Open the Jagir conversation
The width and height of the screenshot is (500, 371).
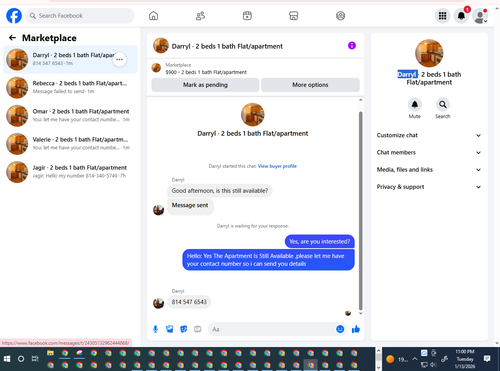click(70, 172)
